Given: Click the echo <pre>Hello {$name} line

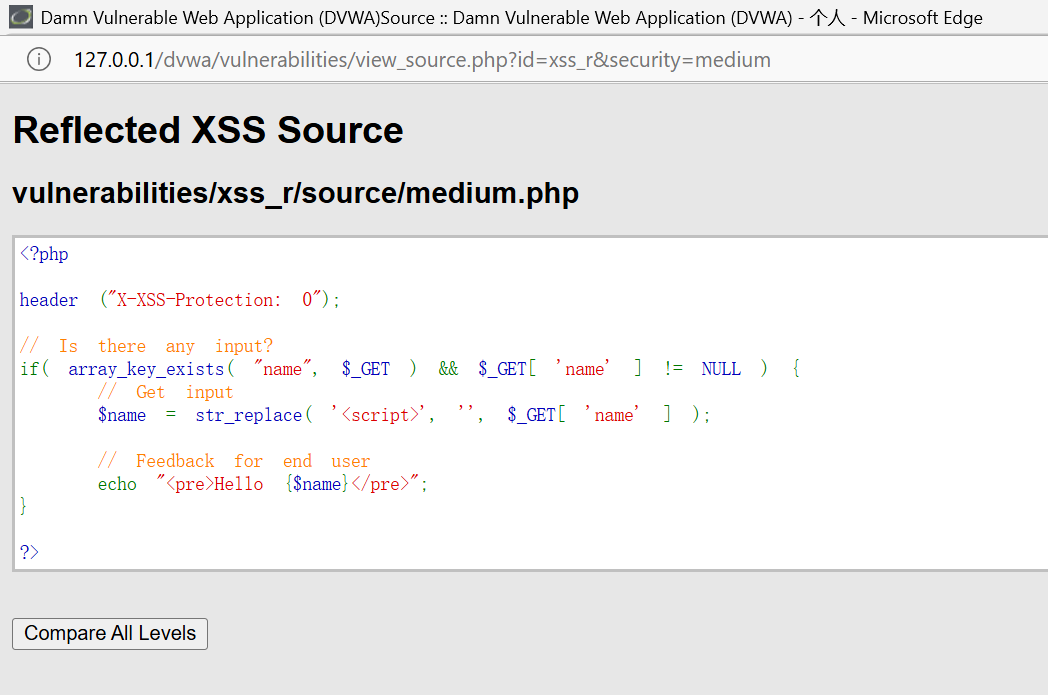Looking at the screenshot, I should [263, 484].
